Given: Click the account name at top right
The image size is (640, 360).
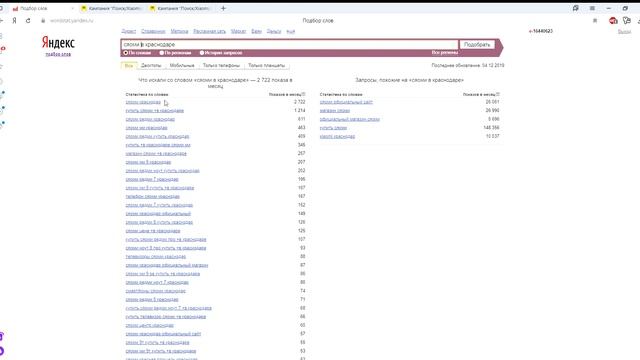Looking at the screenshot, I should (541, 31).
